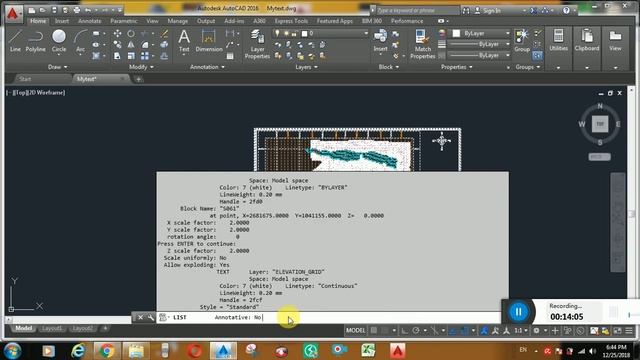Activate the Scale tool in Modify panel

point(131,56)
